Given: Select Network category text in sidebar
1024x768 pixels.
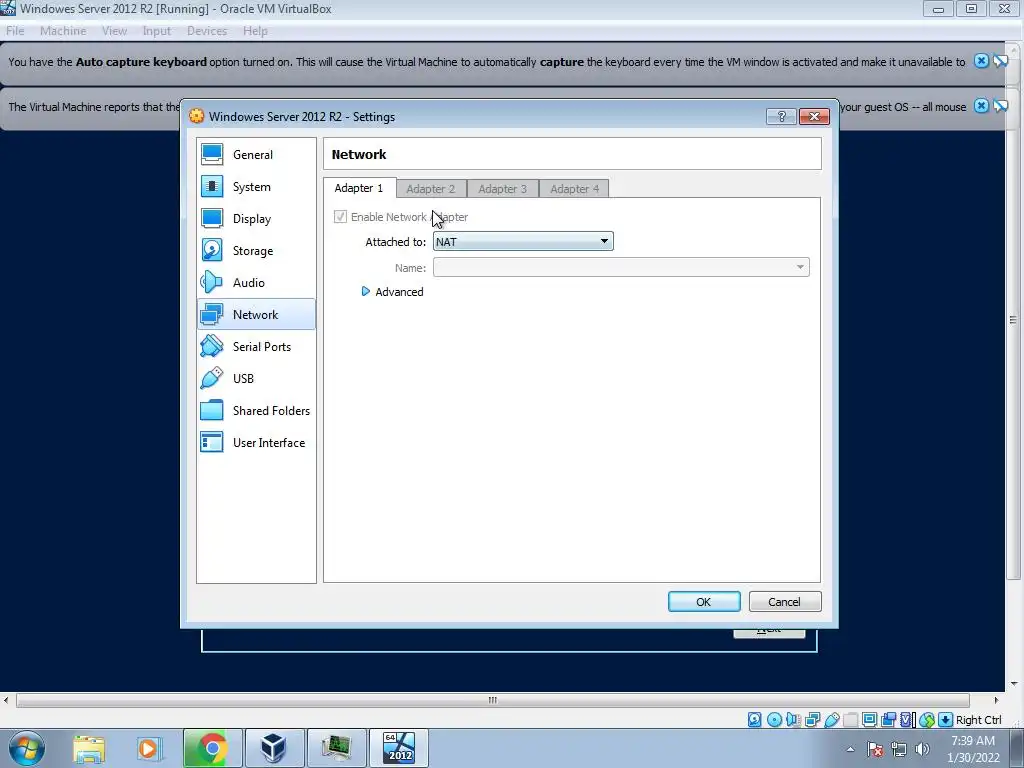Looking at the screenshot, I should 255,315.
